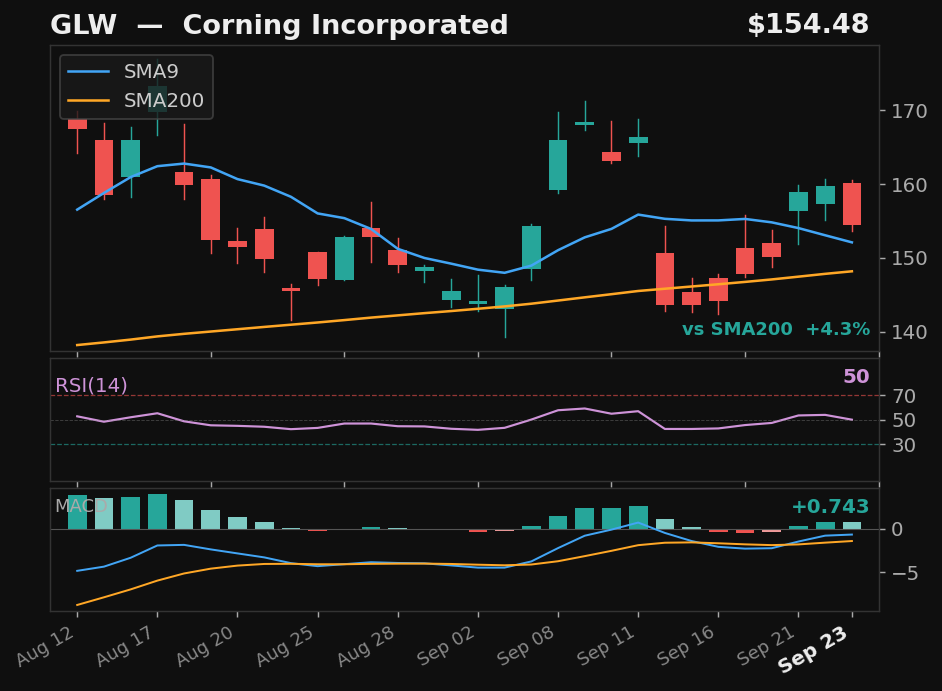Click the tallest green MACD histogram bar near Aug 17

[x=157, y=511]
